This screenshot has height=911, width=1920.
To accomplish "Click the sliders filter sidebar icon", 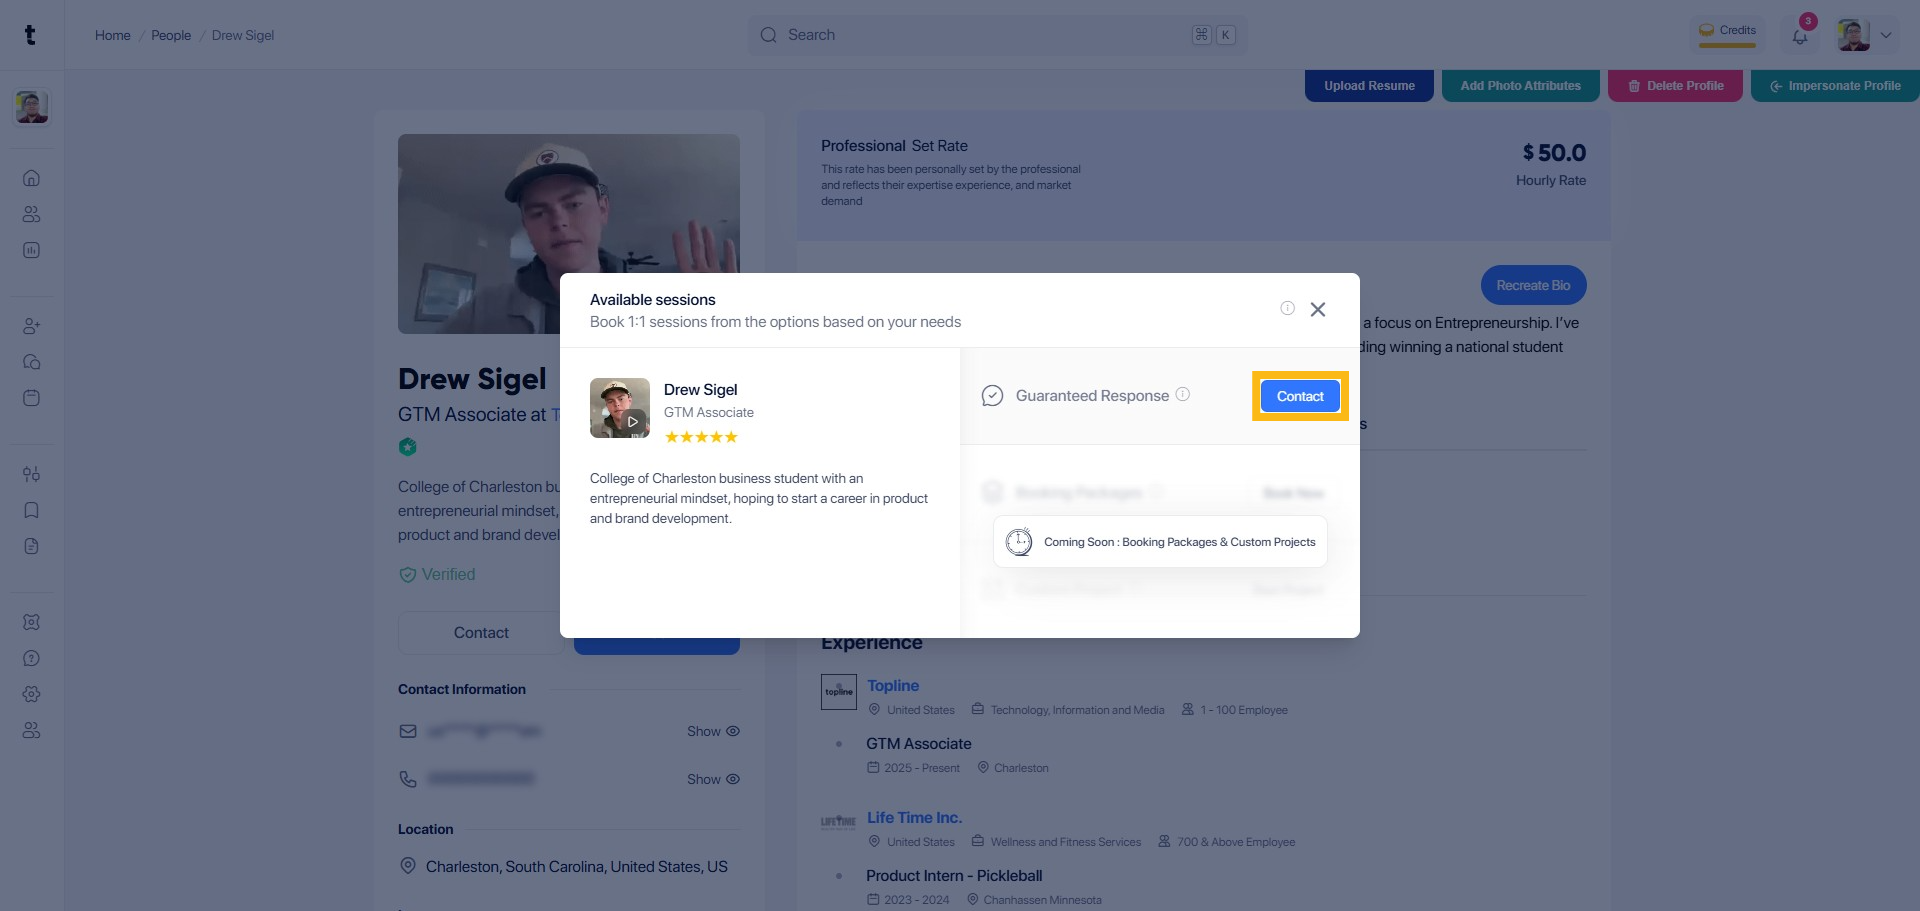I will 31,474.
